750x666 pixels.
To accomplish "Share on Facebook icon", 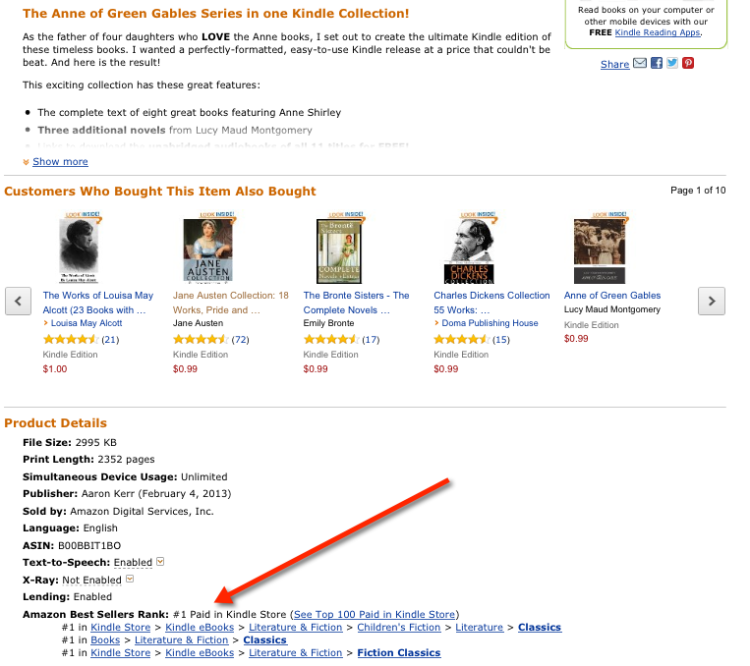I will tap(657, 64).
